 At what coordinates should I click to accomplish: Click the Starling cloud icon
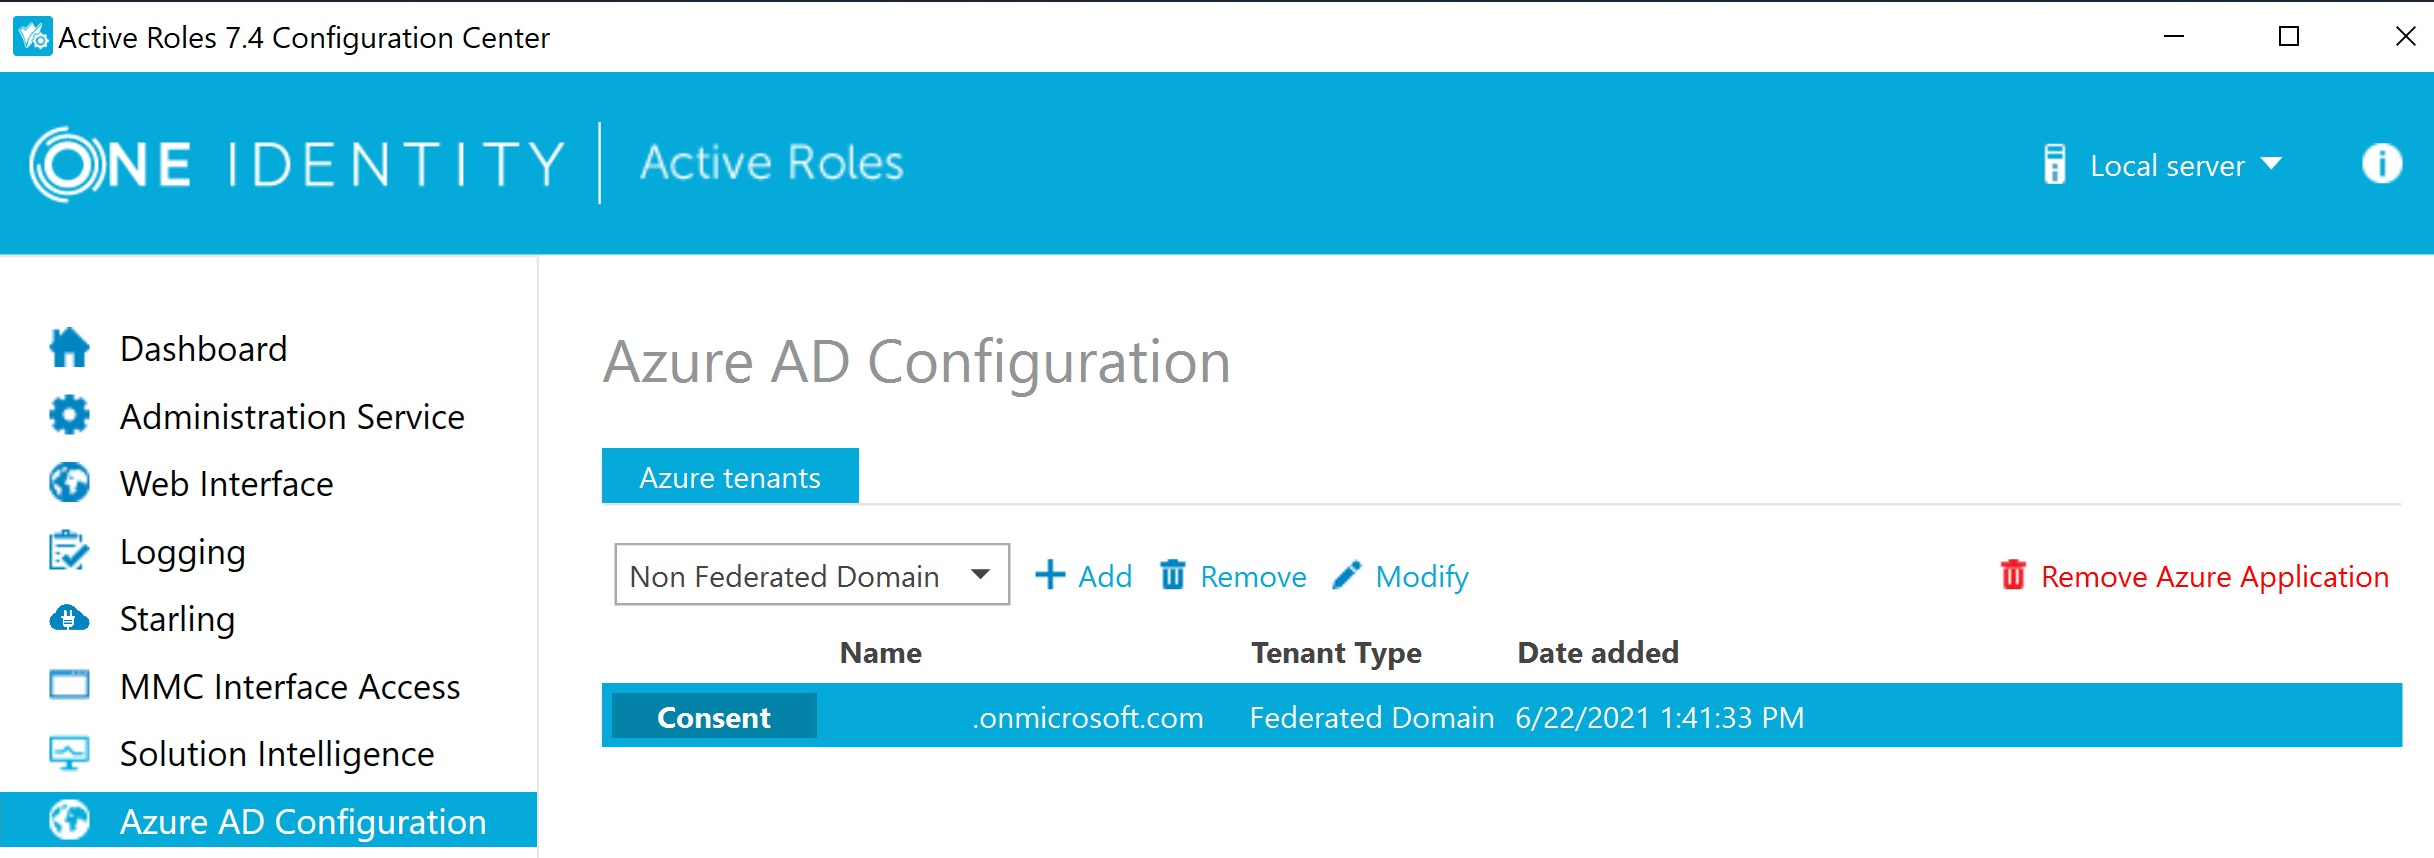[x=69, y=619]
